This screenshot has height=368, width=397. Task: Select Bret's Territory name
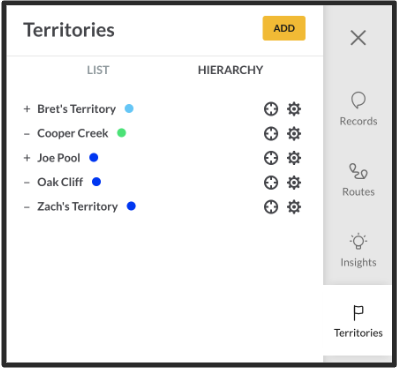77,109
